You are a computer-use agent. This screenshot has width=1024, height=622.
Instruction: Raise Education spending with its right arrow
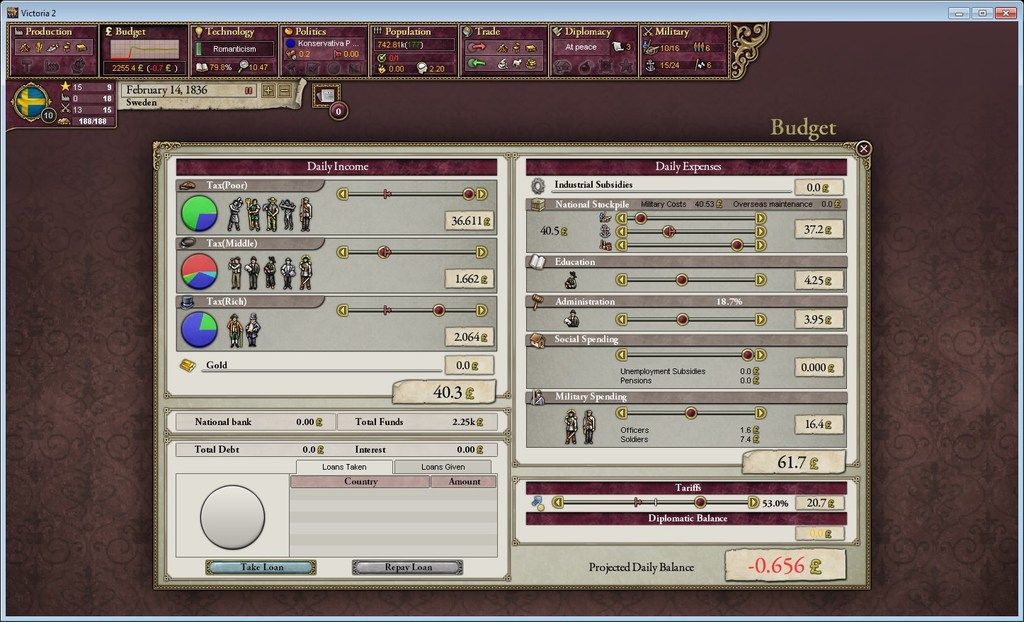pos(760,280)
